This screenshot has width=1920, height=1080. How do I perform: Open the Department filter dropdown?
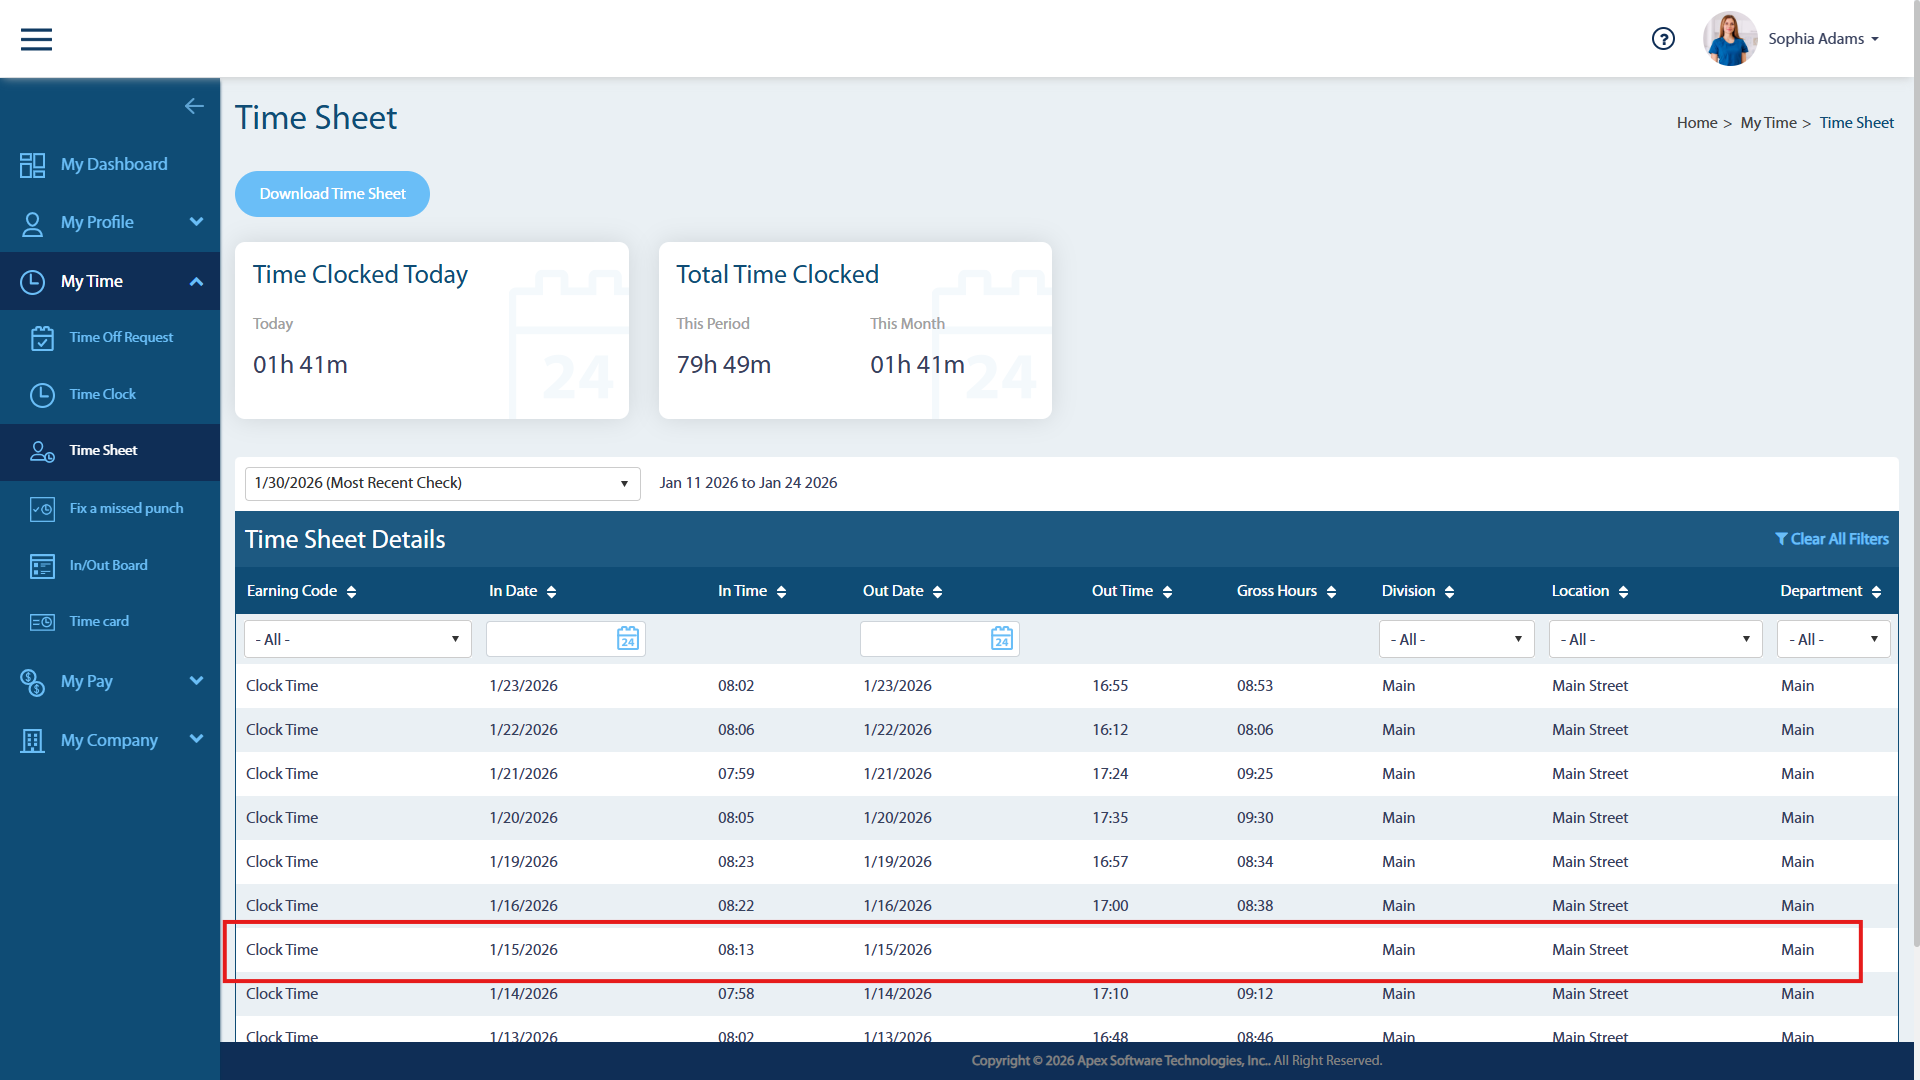tap(1834, 639)
